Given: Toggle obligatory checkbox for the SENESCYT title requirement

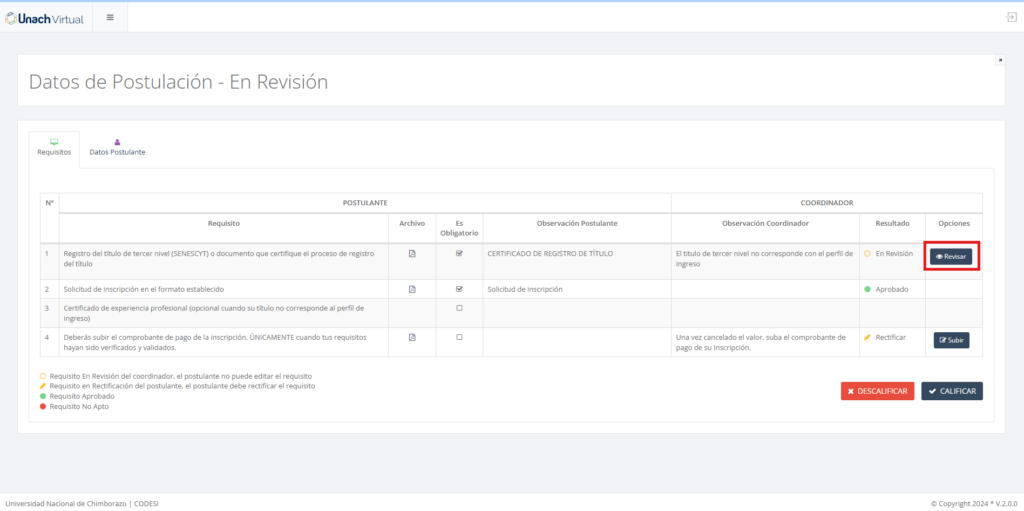Looking at the screenshot, I should [x=459, y=254].
